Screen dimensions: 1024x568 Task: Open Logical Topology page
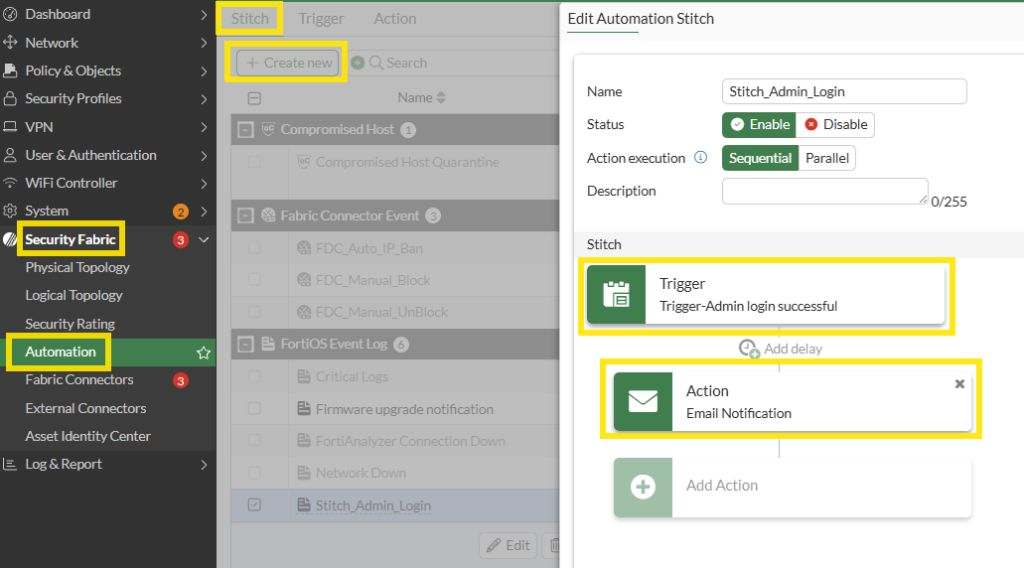coord(74,296)
